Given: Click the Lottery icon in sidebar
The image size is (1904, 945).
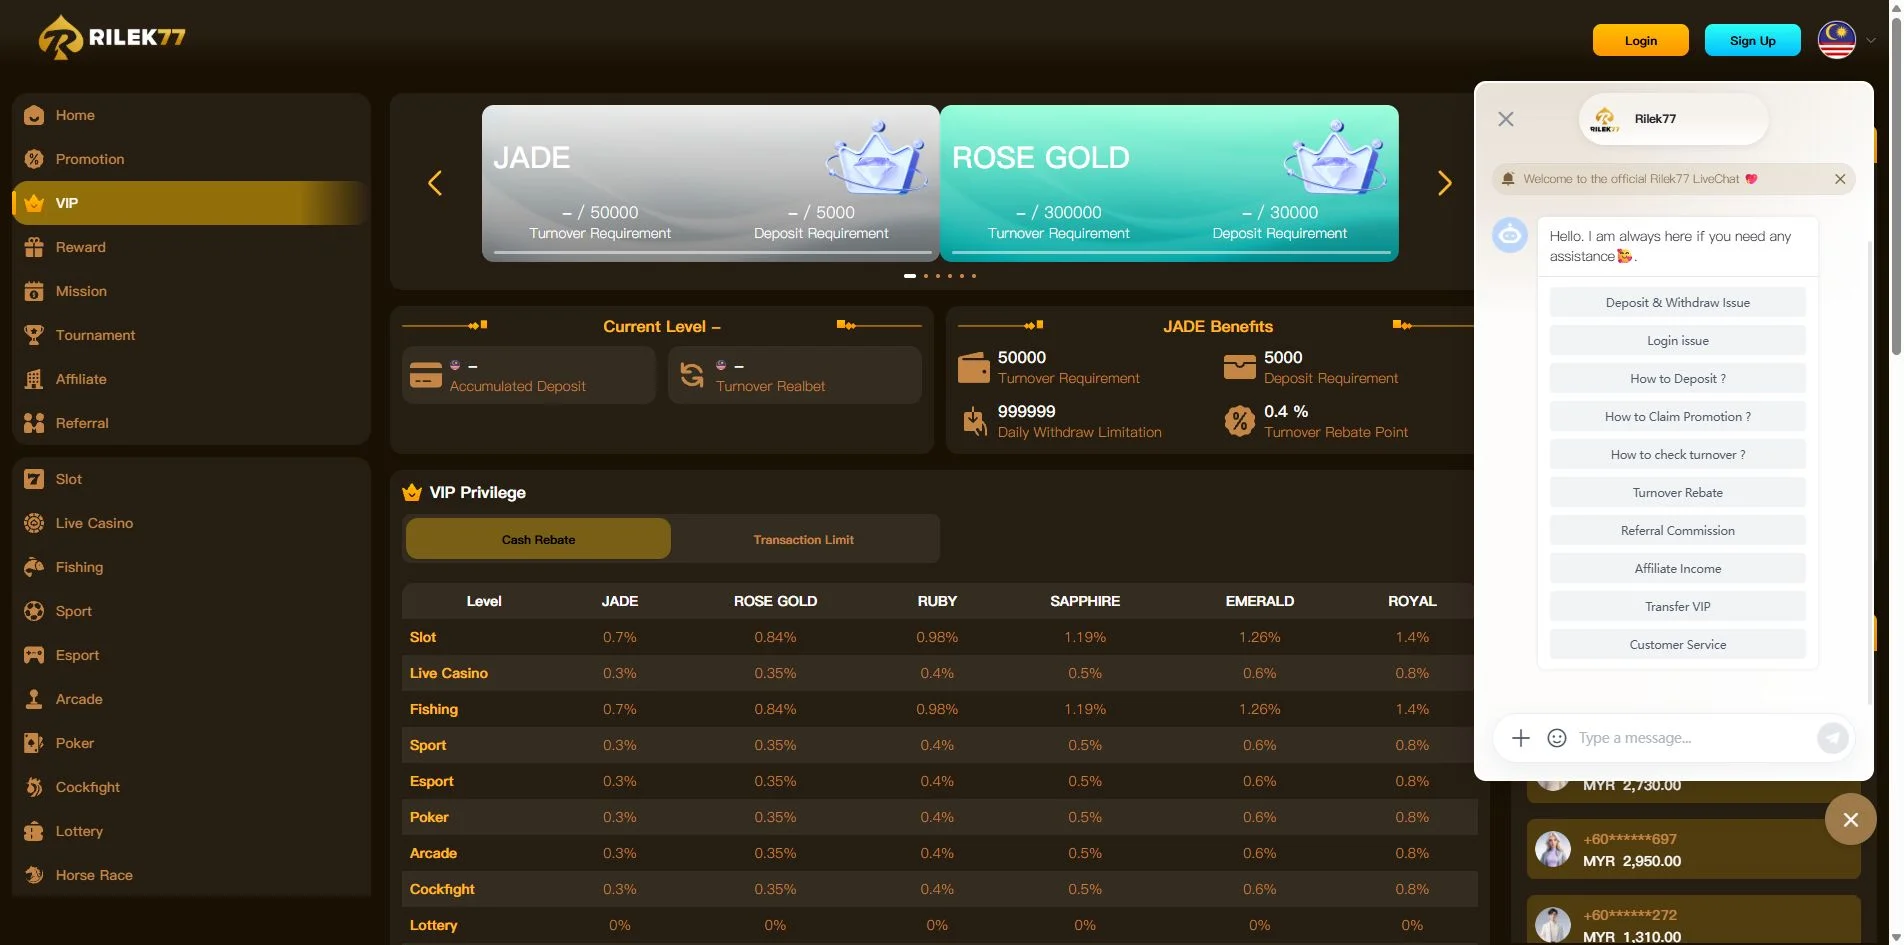Looking at the screenshot, I should click(x=34, y=831).
